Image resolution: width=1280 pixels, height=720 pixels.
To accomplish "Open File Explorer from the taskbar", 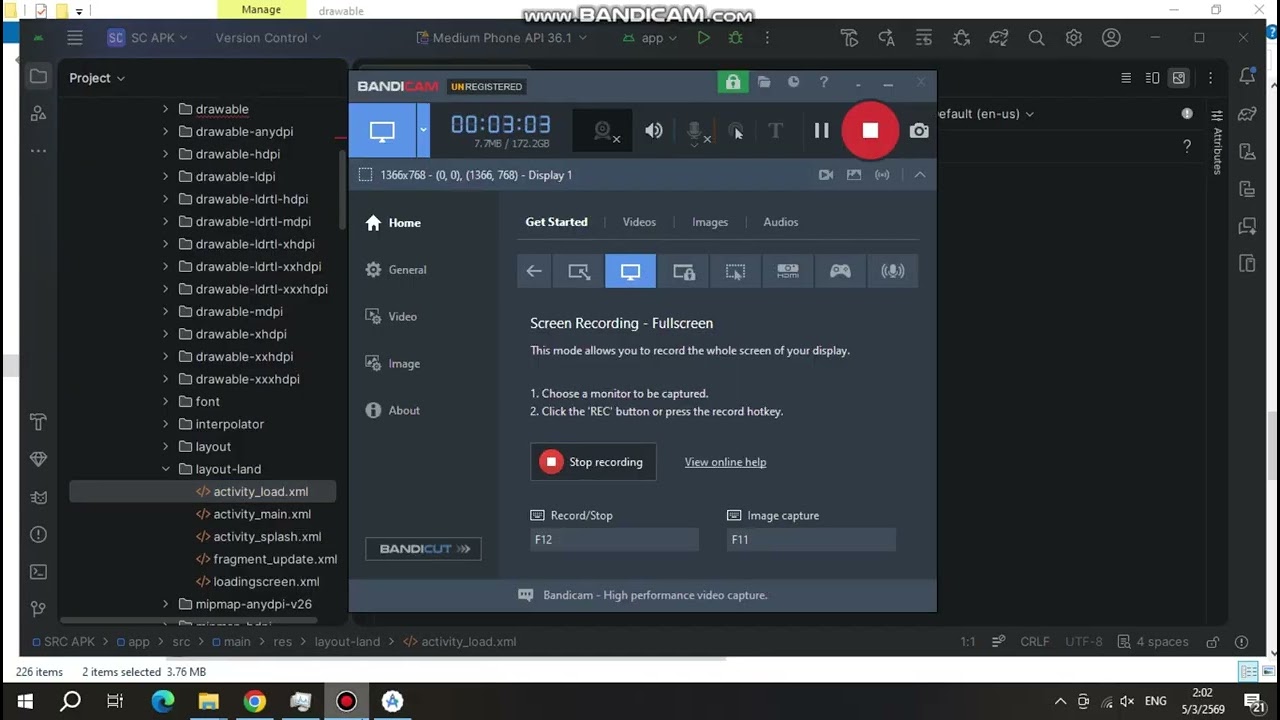I will coord(208,701).
